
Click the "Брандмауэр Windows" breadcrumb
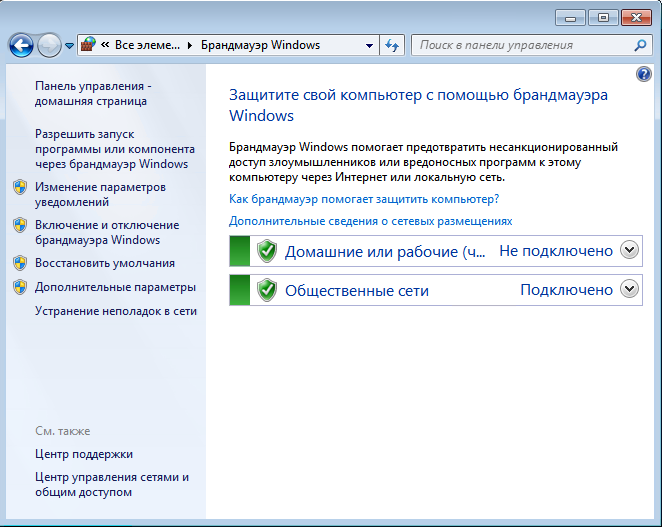pos(260,45)
